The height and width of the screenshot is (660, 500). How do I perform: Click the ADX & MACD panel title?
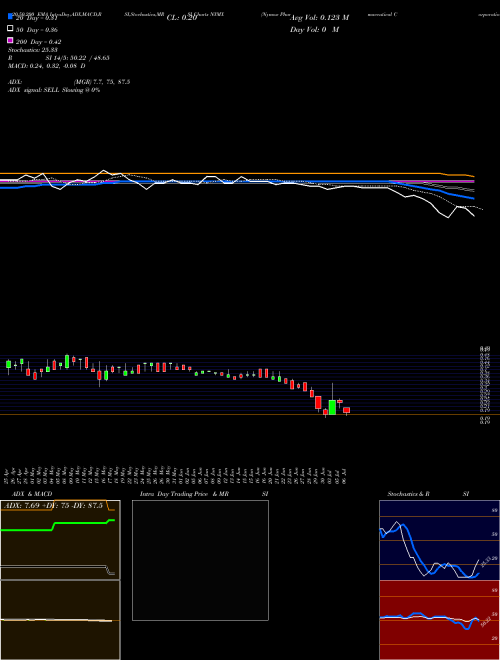tap(32, 494)
